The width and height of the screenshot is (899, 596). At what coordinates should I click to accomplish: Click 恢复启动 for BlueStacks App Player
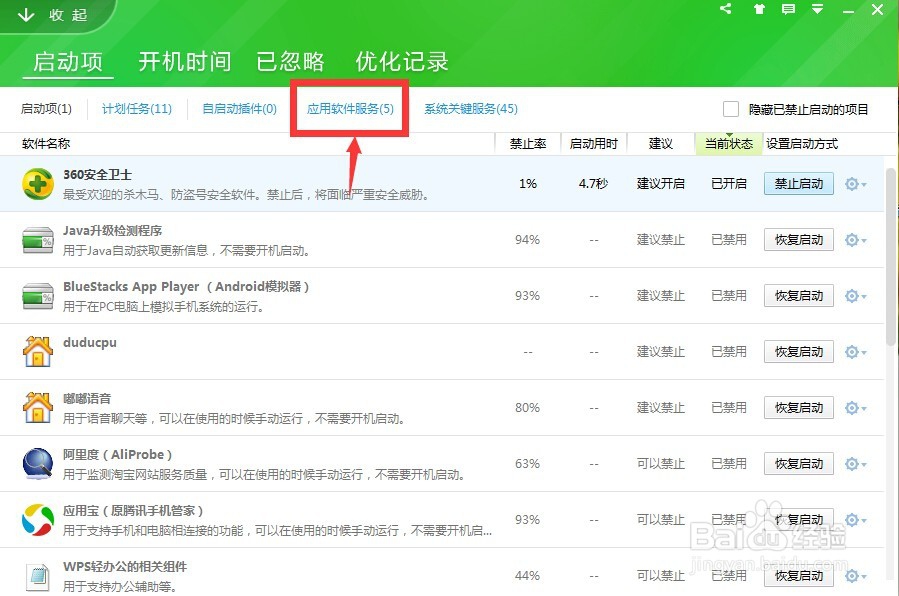point(799,296)
